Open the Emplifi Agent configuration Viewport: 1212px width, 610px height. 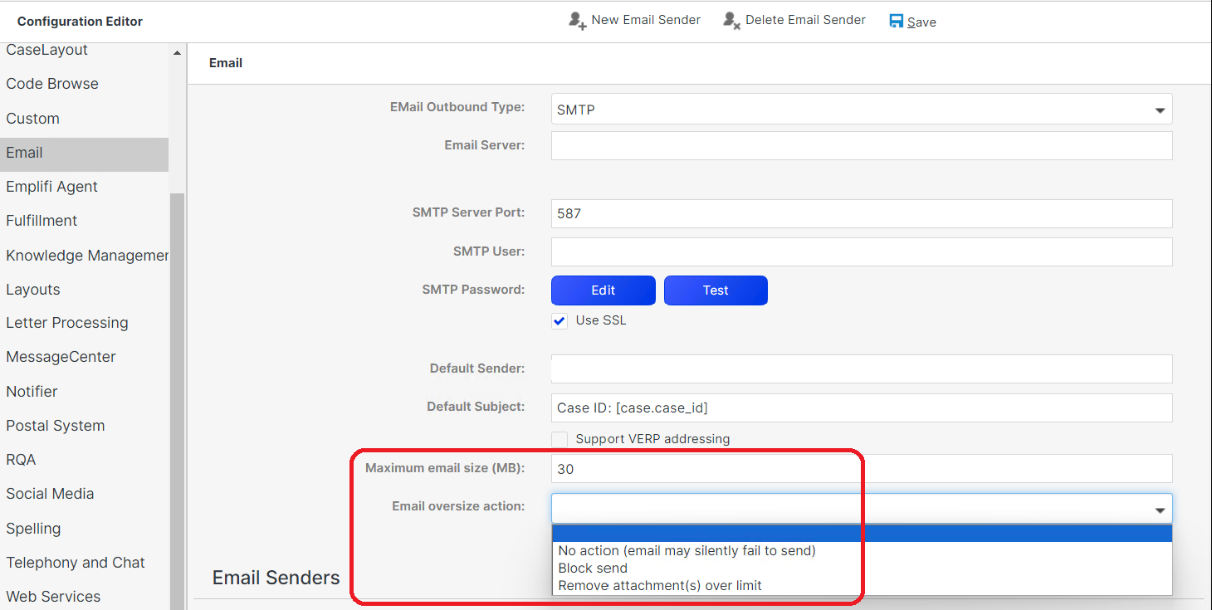point(52,187)
